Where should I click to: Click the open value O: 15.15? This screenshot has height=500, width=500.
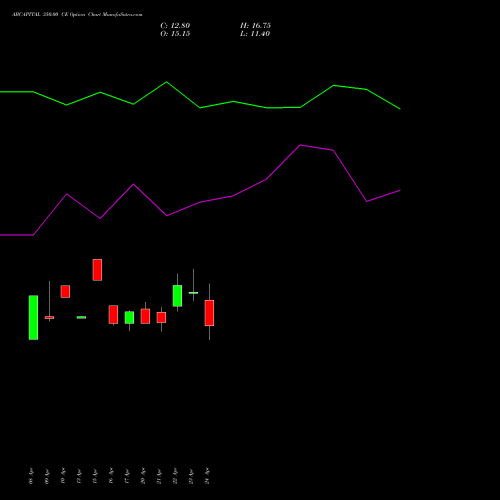(175, 34)
